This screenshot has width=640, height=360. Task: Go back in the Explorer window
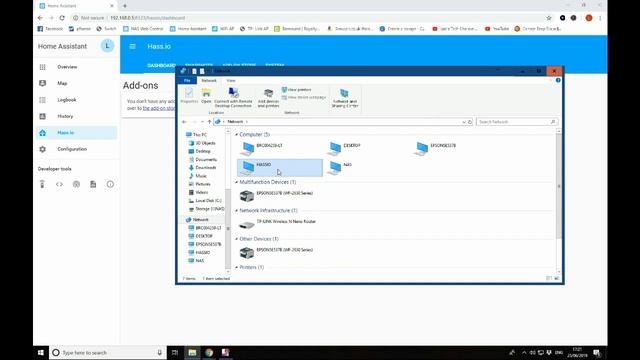pyautogui.click(x=184, y=122)
